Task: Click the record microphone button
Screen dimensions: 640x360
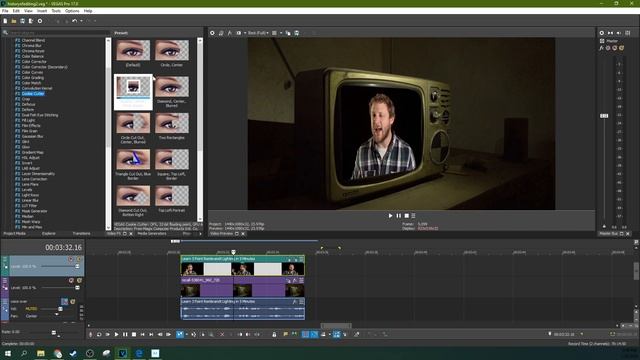Action: (x=91, y=334)
